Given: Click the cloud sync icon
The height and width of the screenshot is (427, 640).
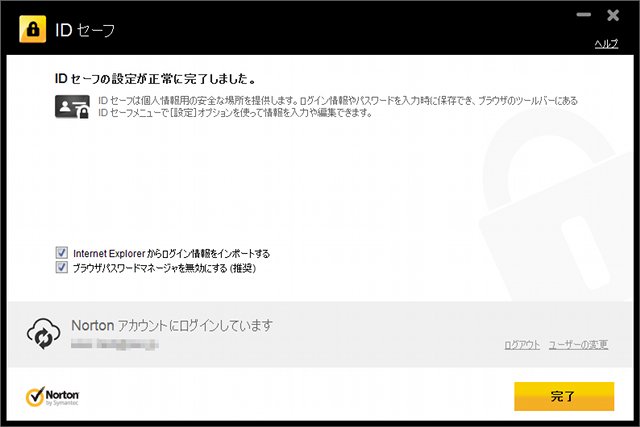Looking at the screenshot, I should tap(44, 334).
